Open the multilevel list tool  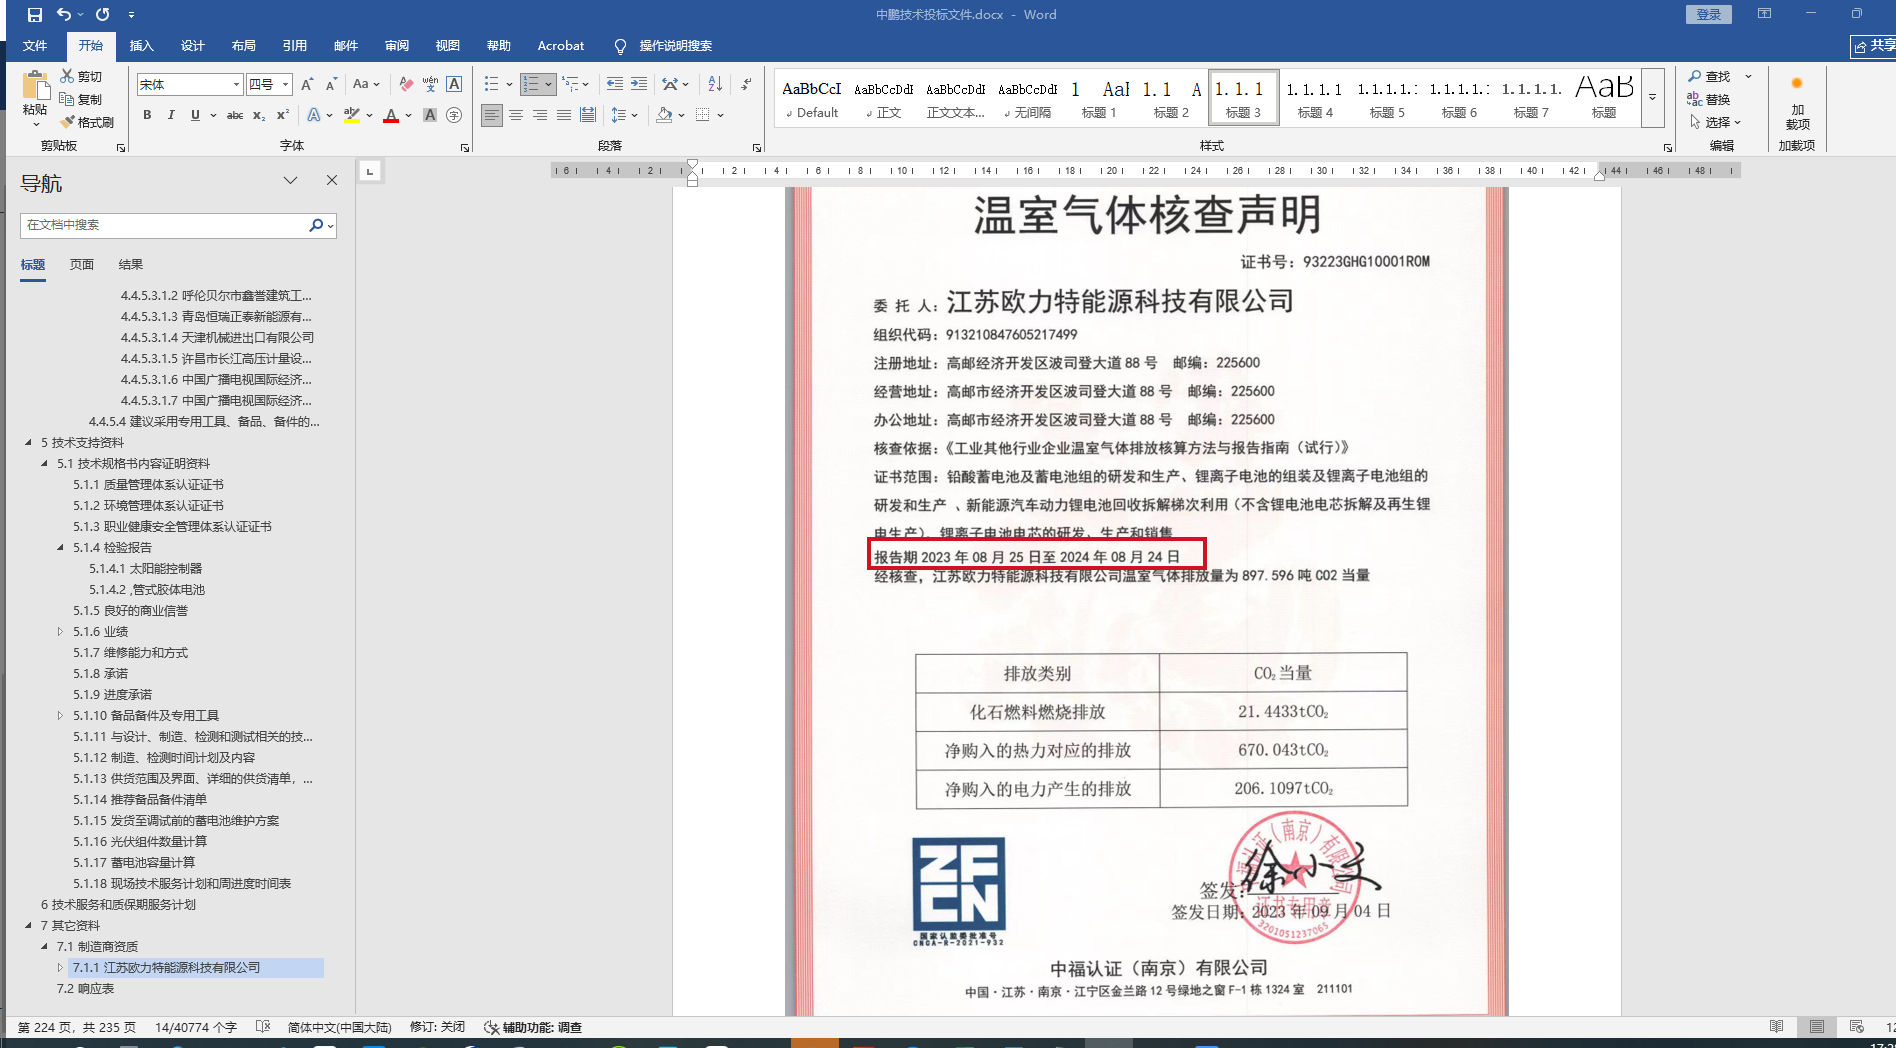(575, 85)
